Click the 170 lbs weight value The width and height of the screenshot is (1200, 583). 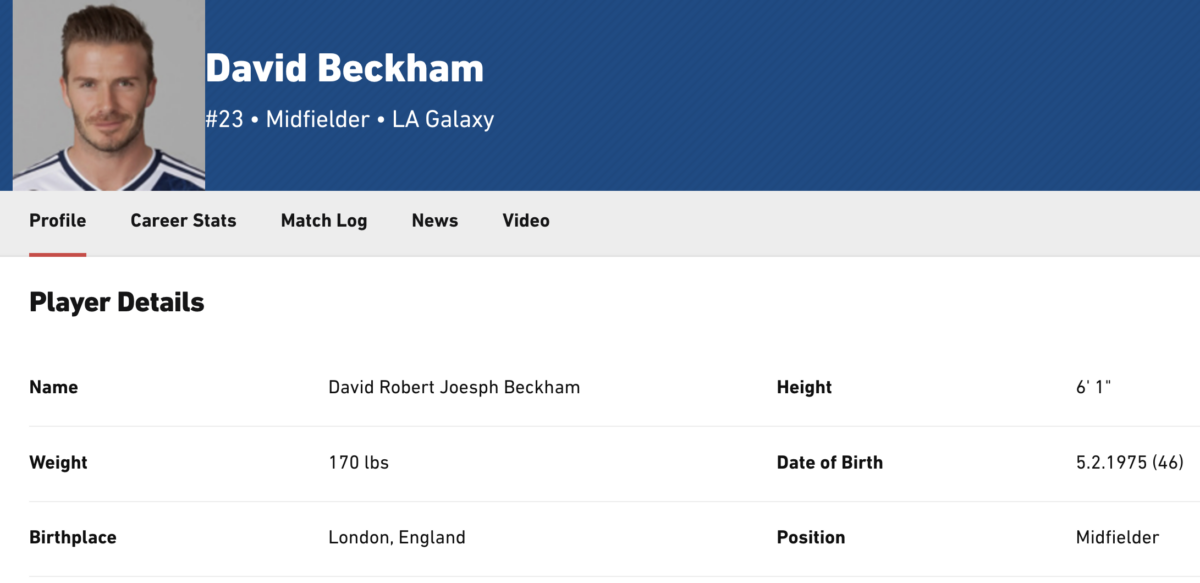[x=359, y=463]
